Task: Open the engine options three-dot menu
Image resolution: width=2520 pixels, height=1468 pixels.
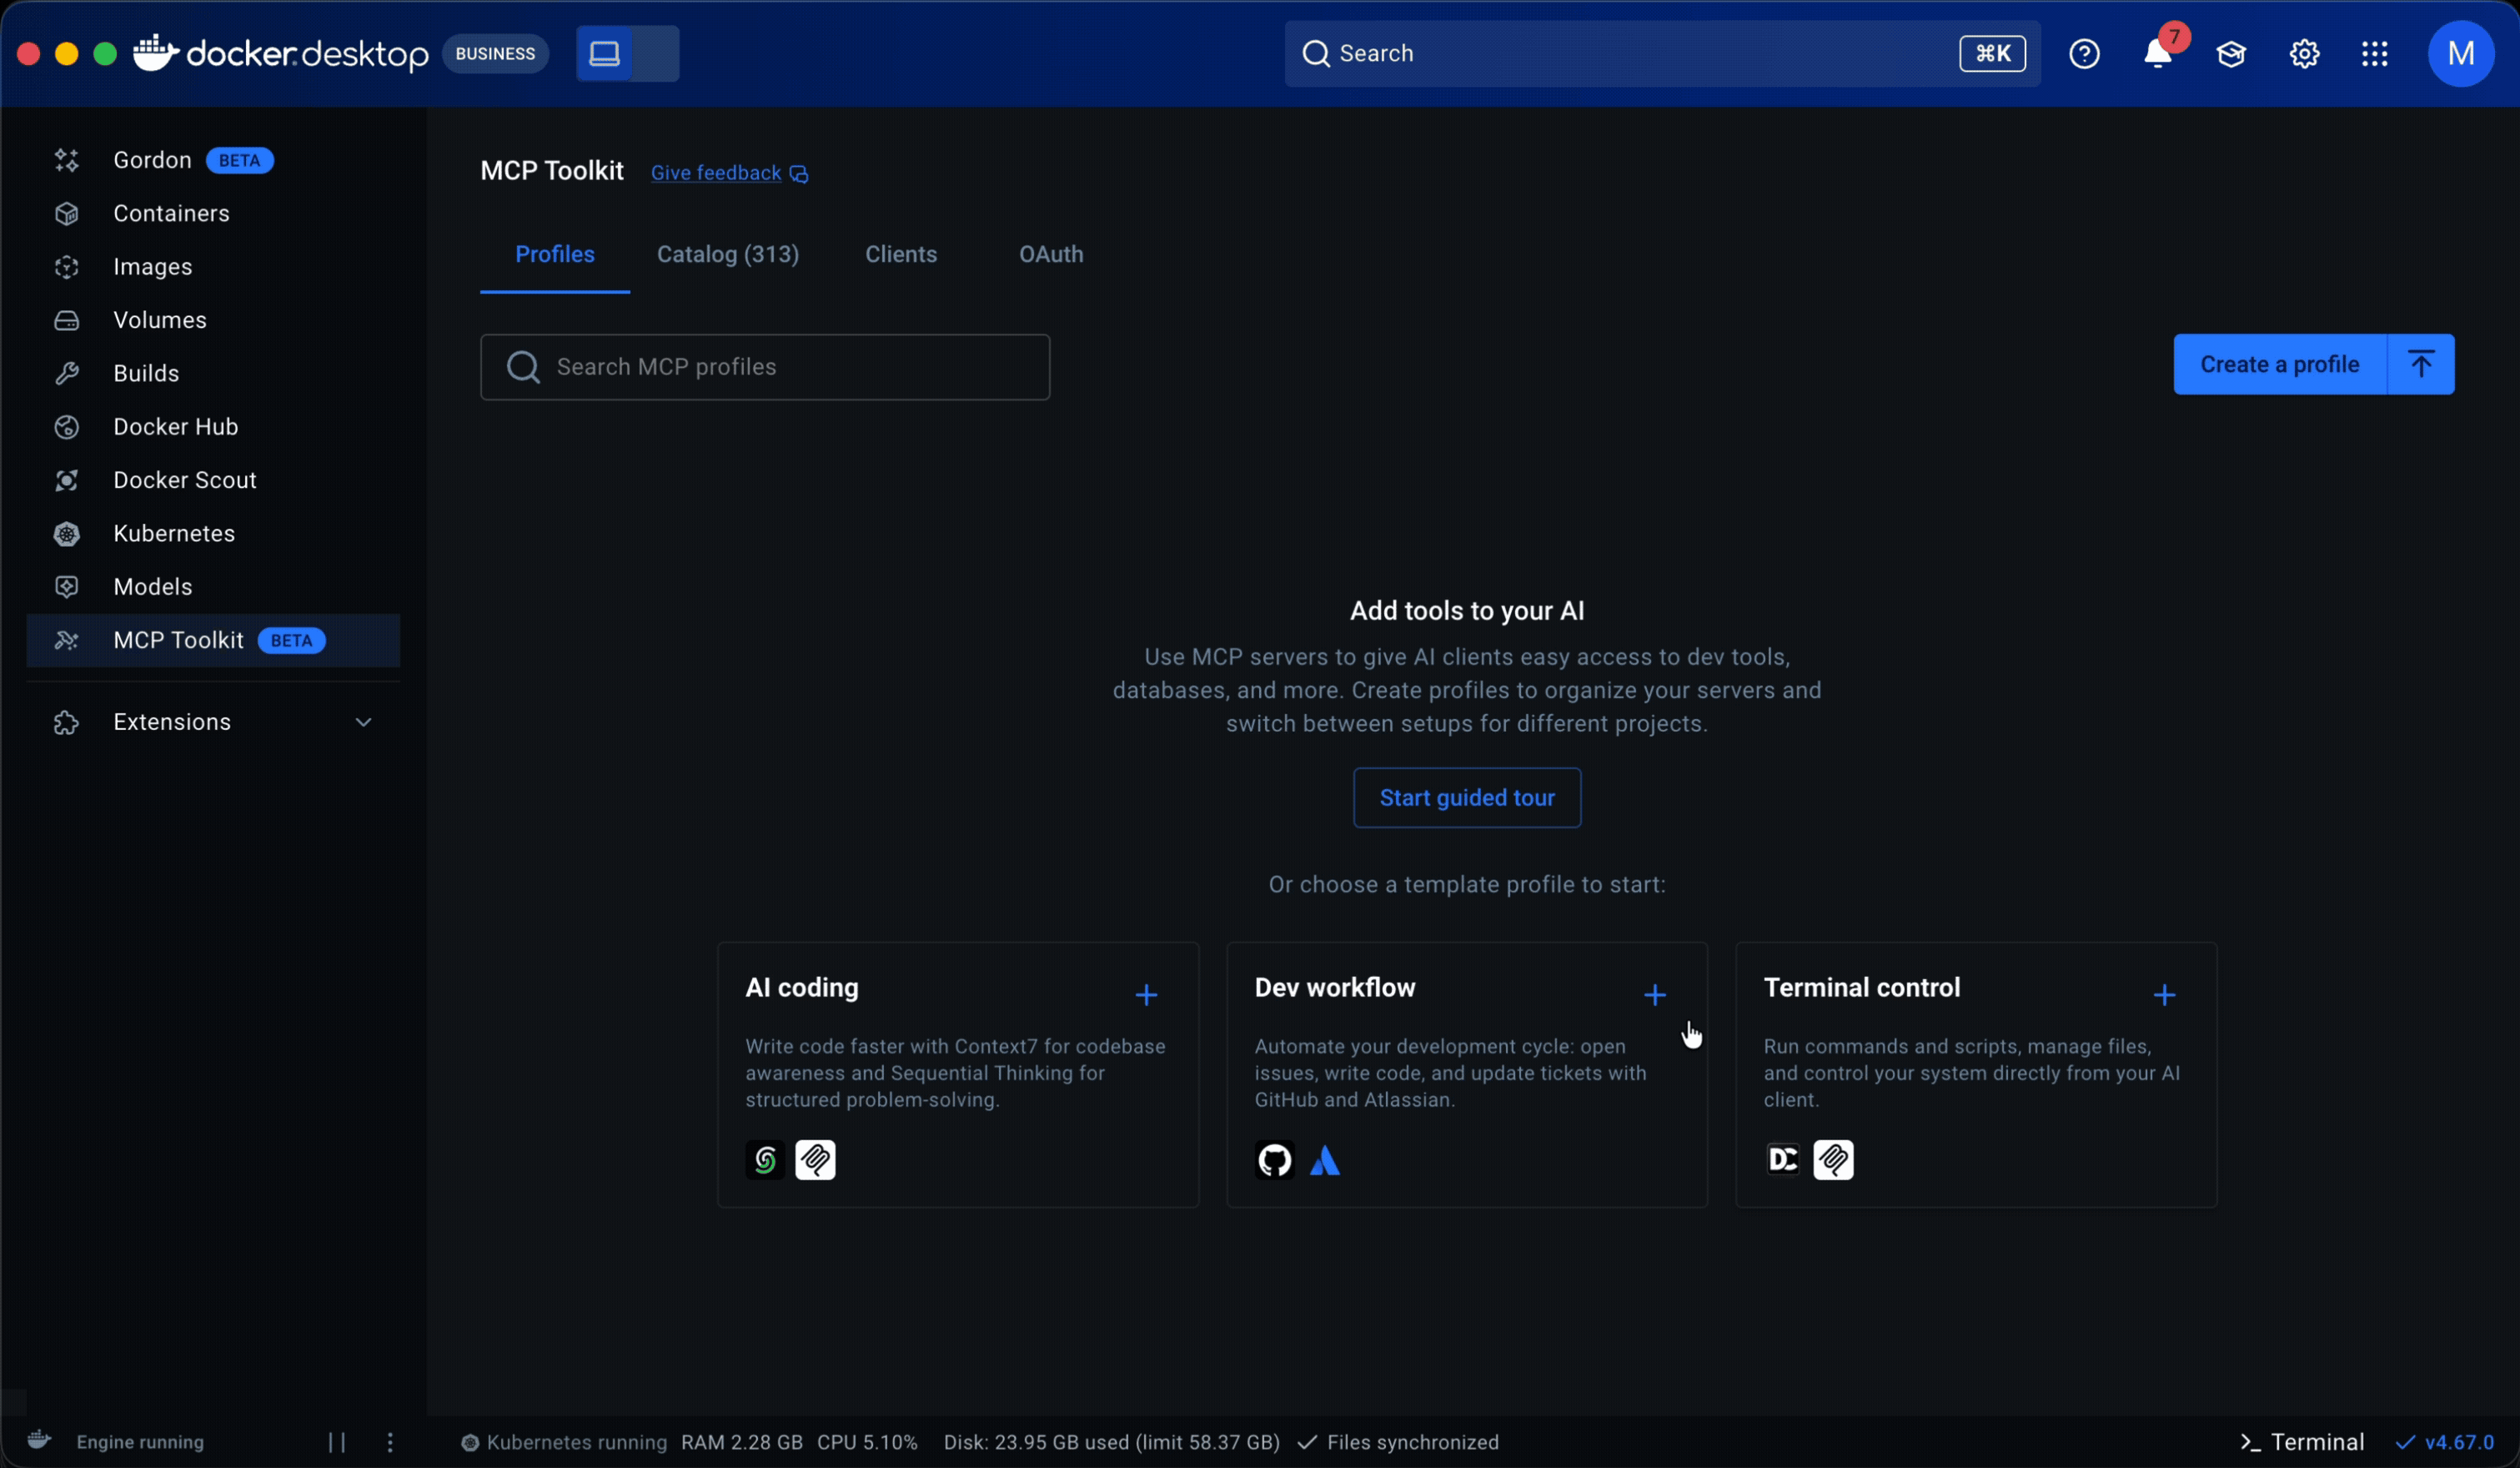Action: pyautogui.click(x=390, y=1442)
